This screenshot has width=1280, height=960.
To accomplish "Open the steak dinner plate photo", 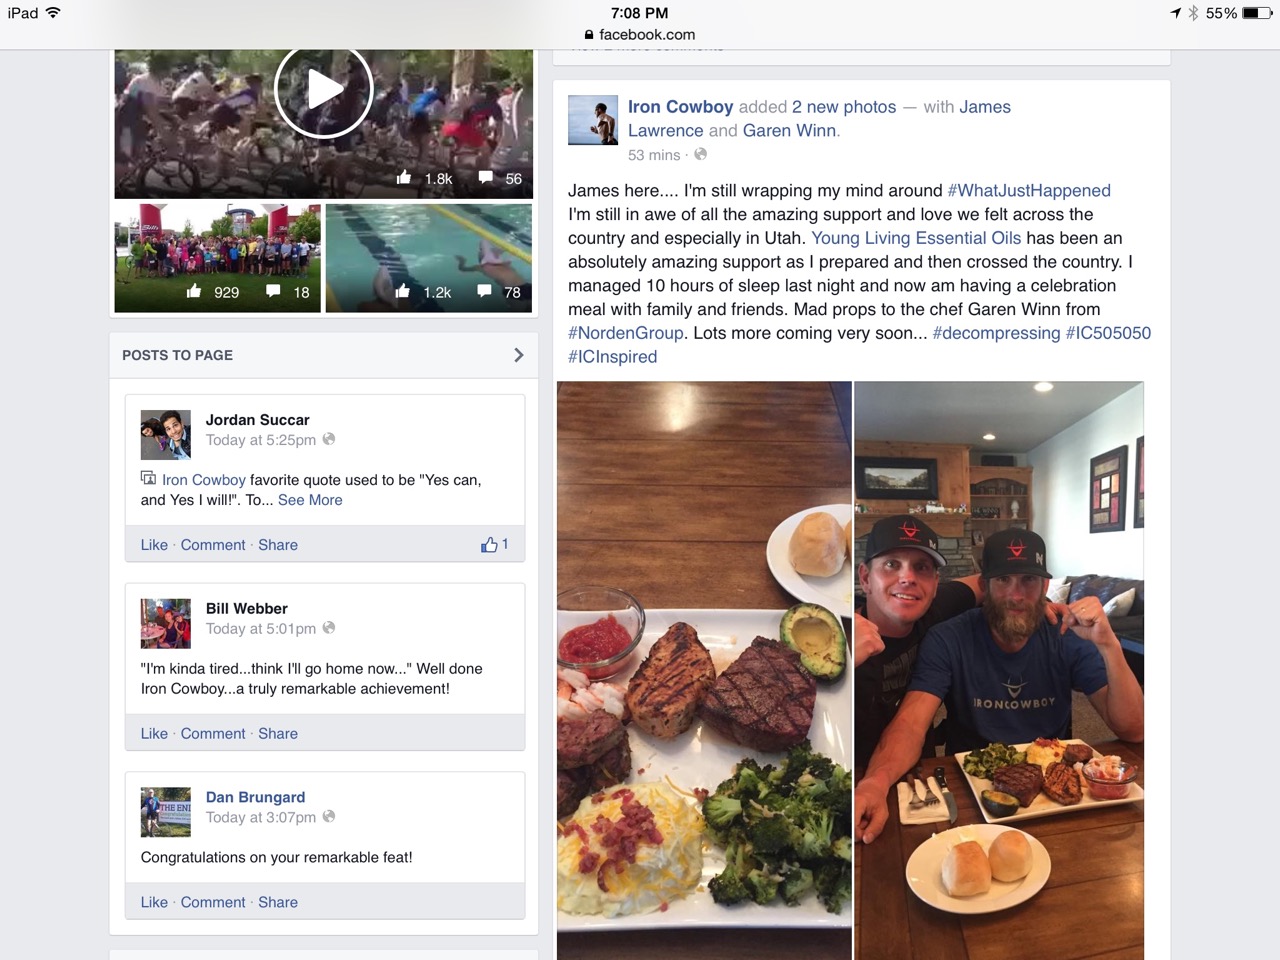I will (704, 670).
